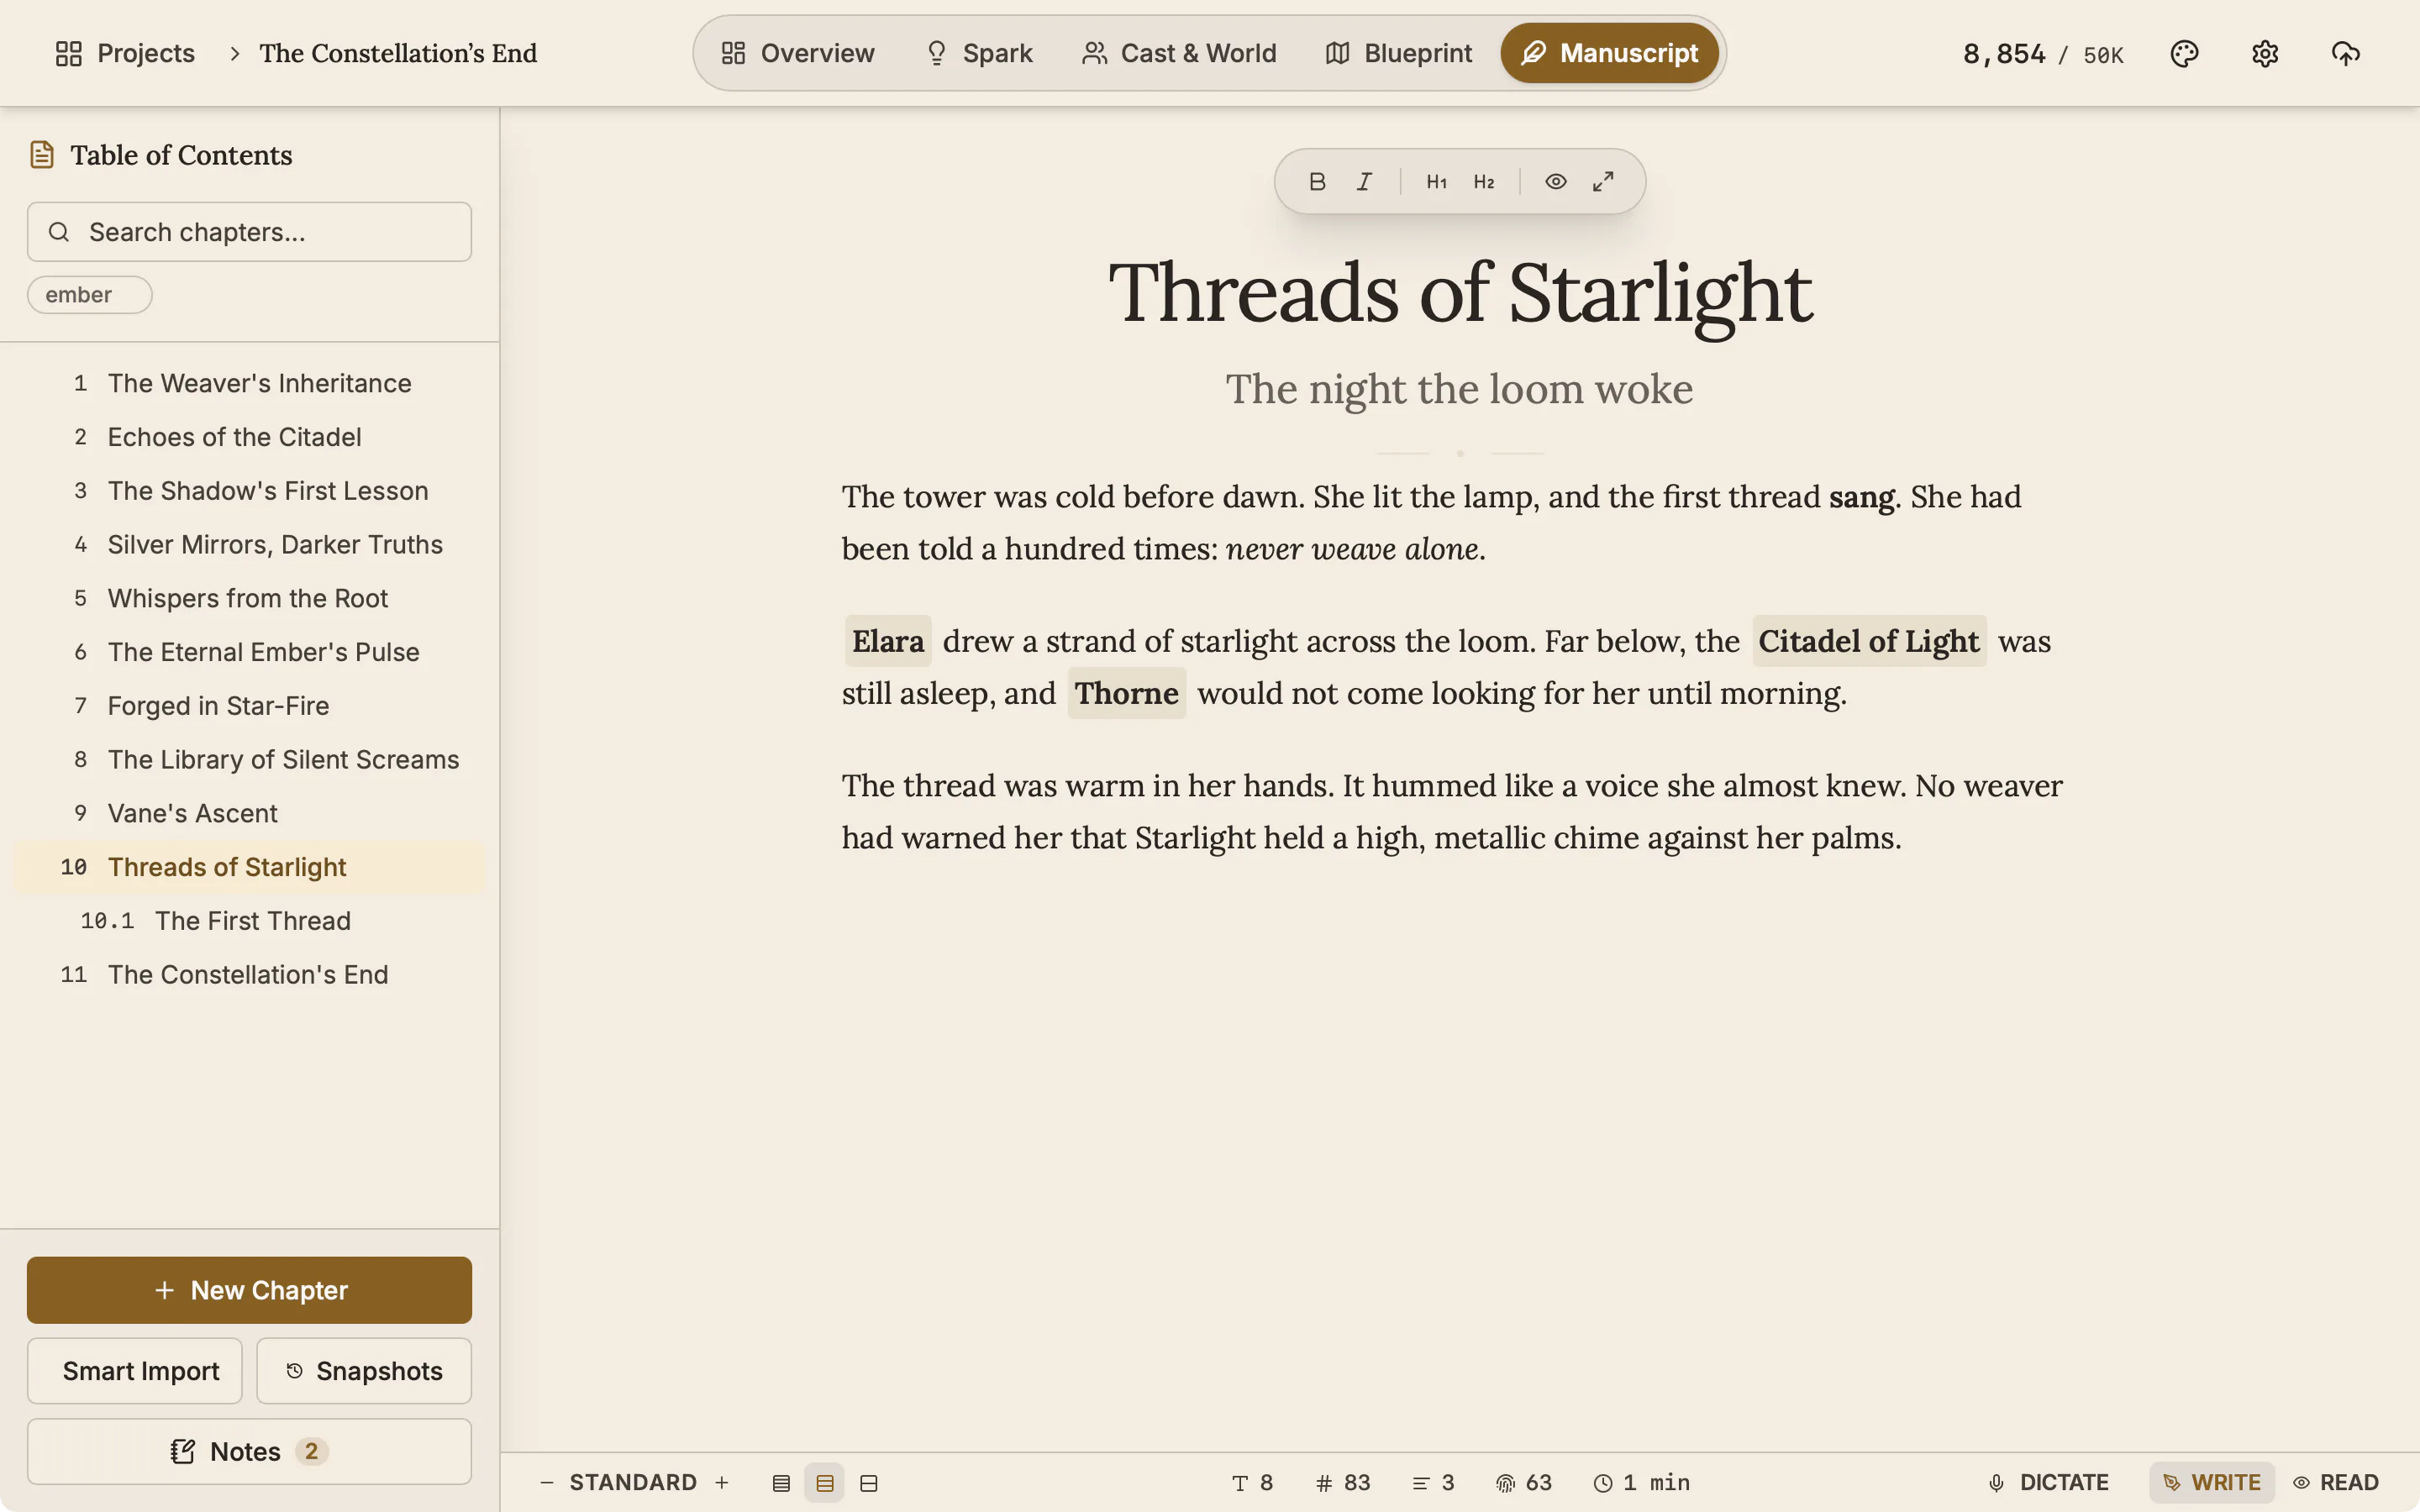Expand editor to fullscreen
The height and width of the screenshot is (1512, 2420).
tap(1603, 181)
